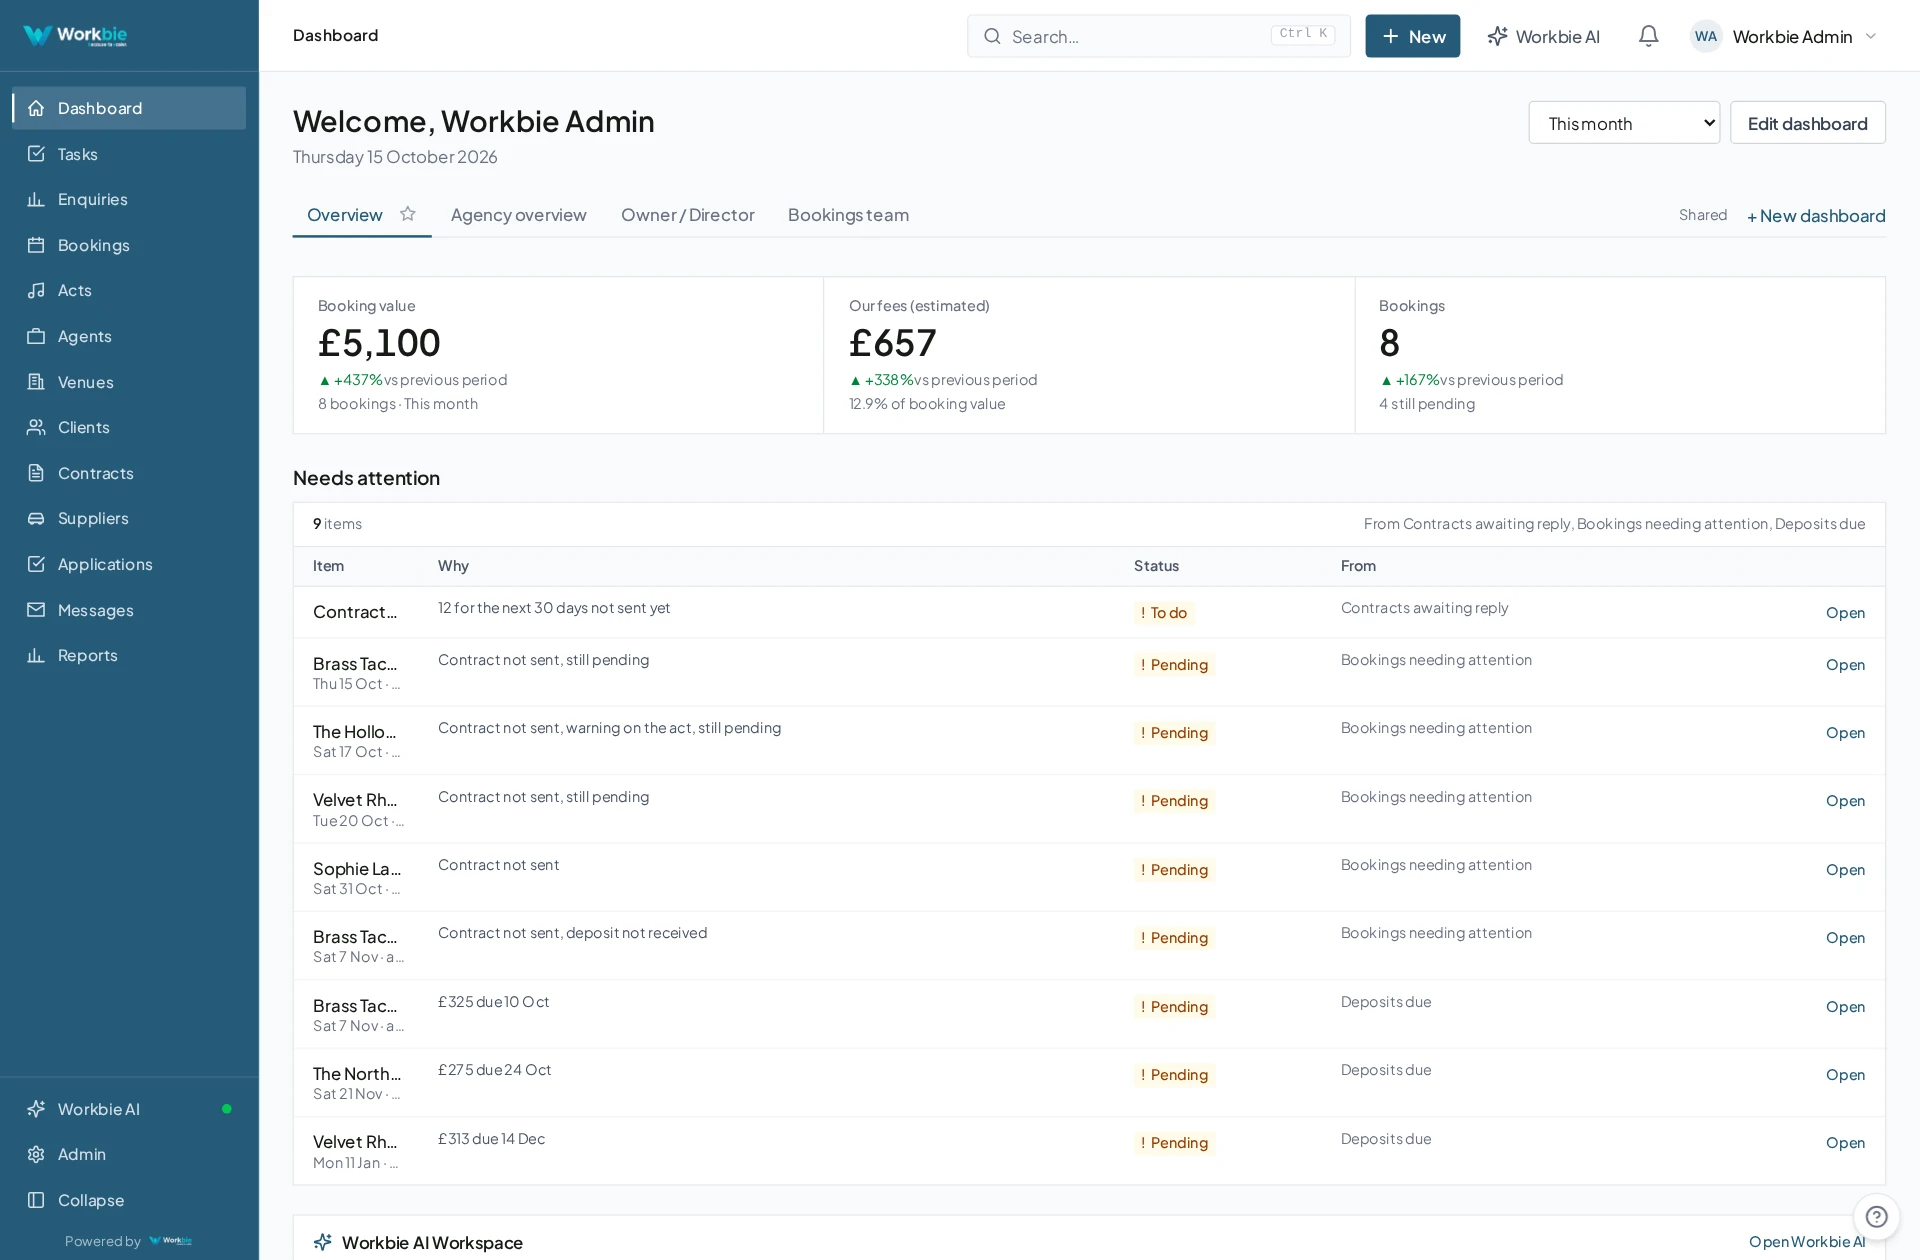Open the The North... £275 deposit row

tap(1089, 1083)
